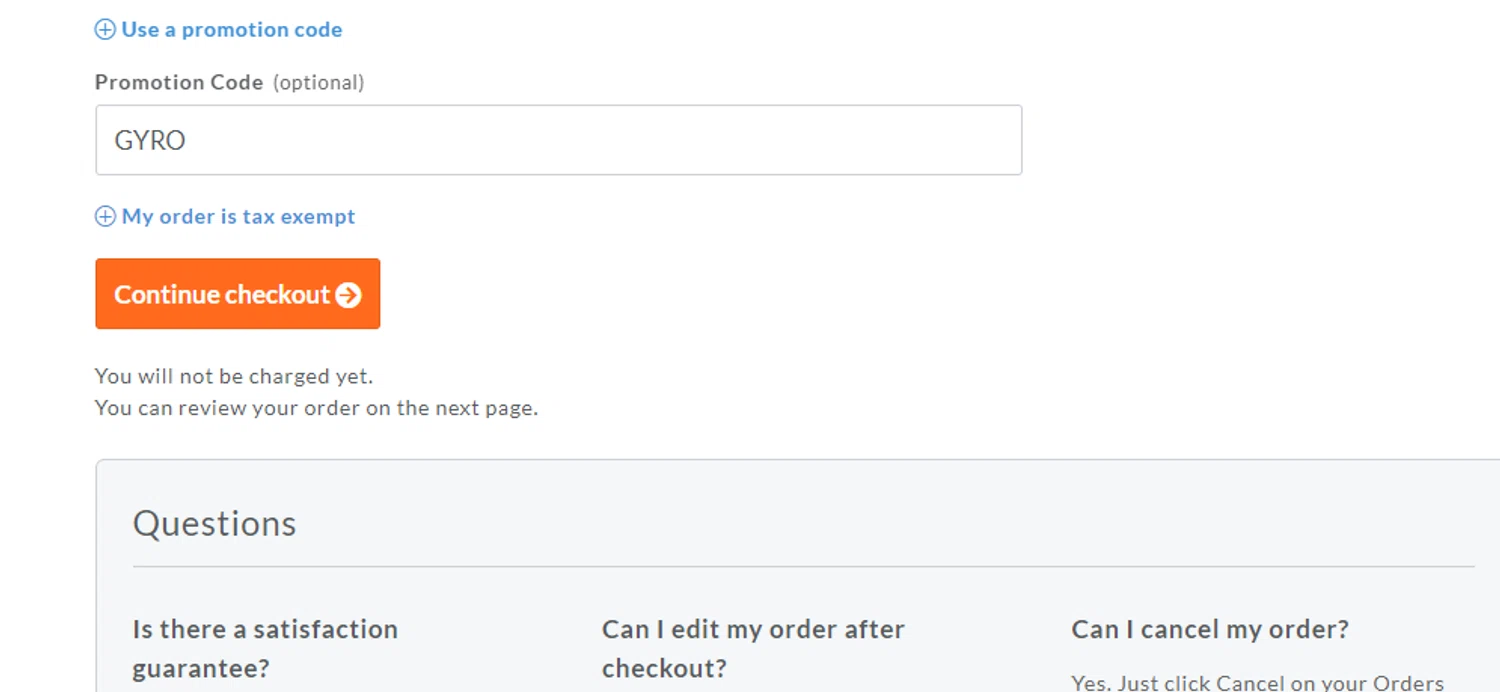Select the Is there a satisfaction guarantee question
1500x692 pixels.
tap(265, 647)
